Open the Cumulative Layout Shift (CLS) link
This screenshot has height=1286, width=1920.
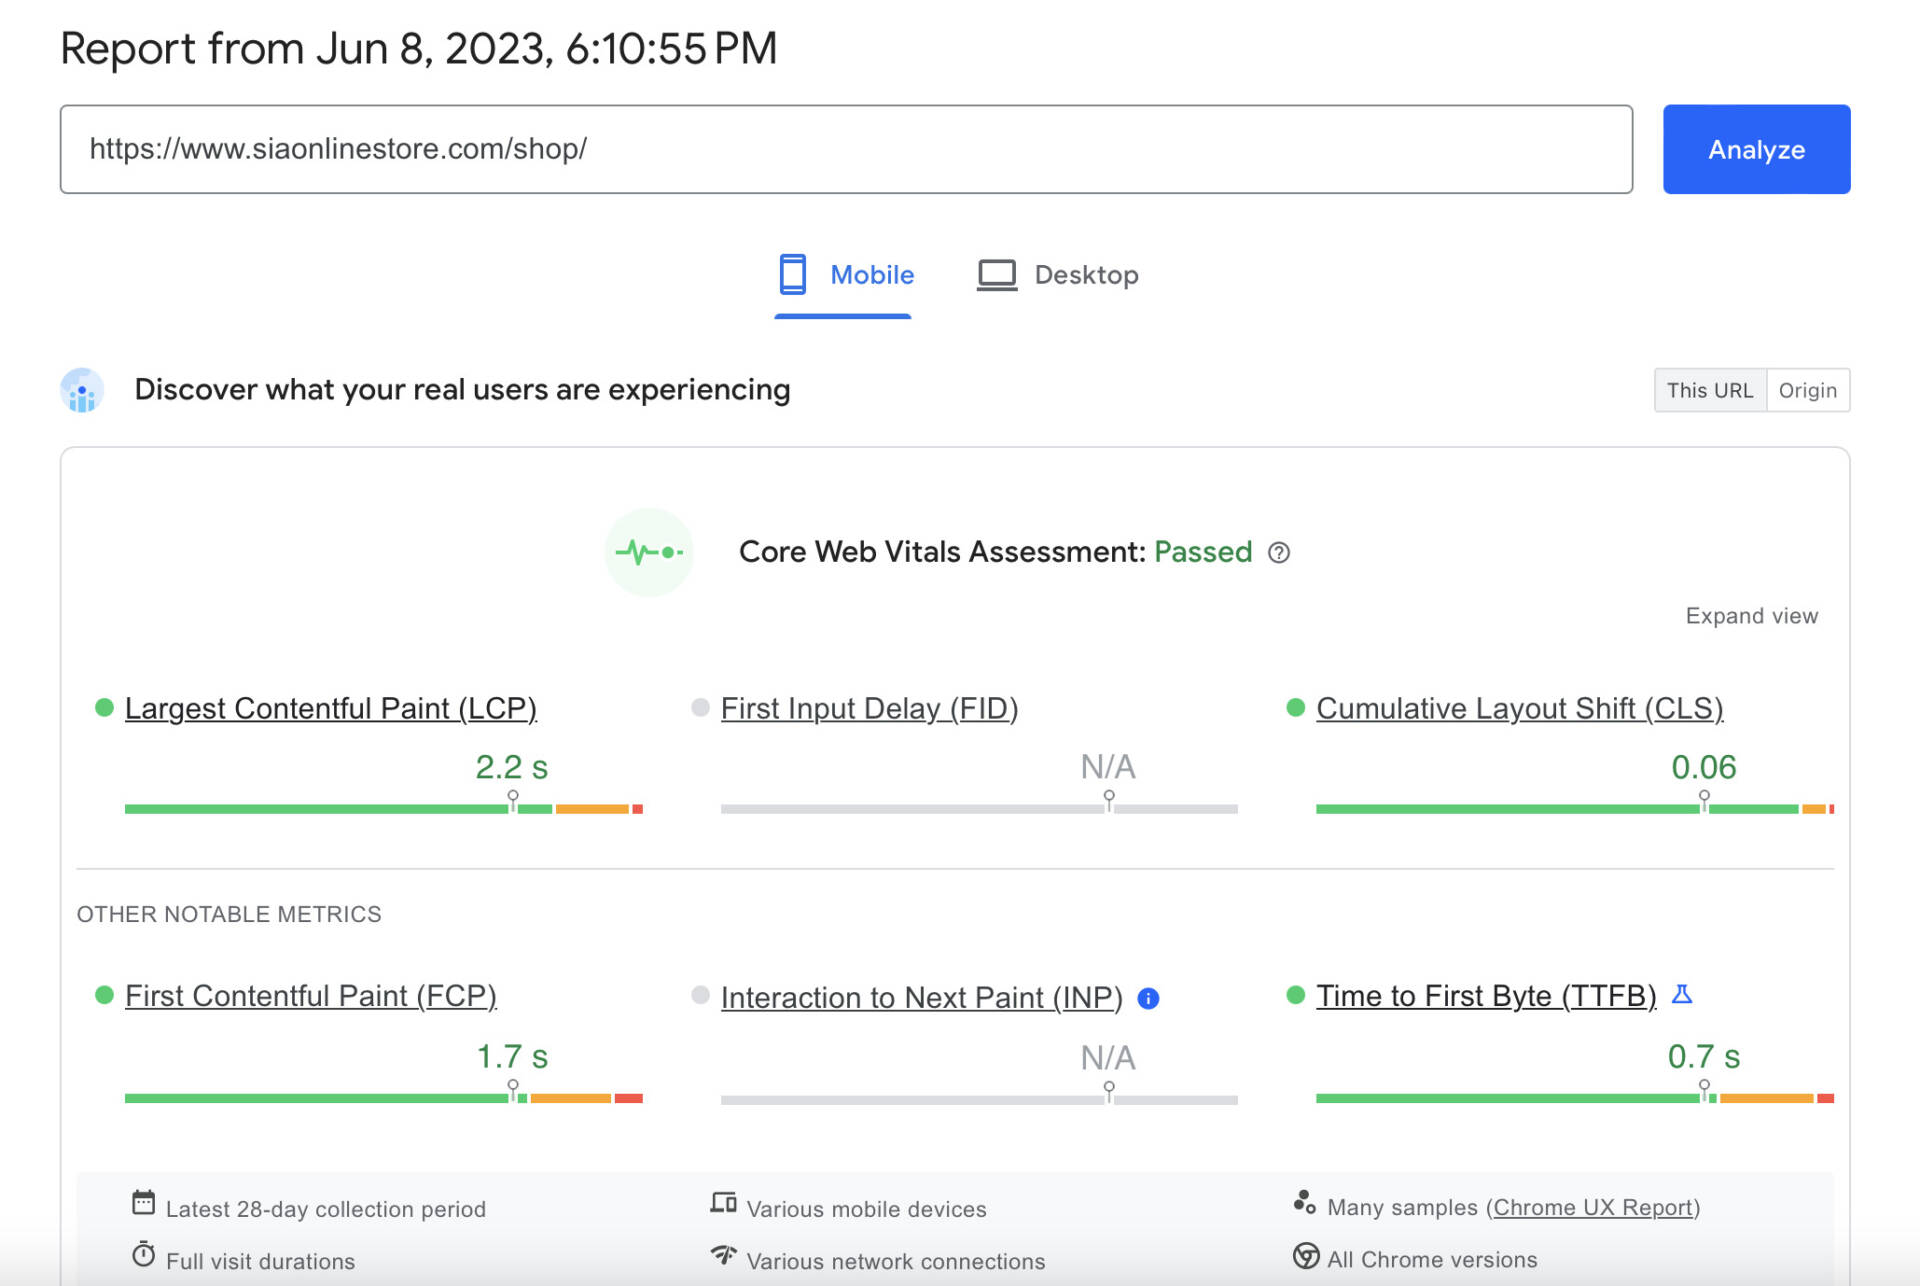click(x=1519, y=708)
